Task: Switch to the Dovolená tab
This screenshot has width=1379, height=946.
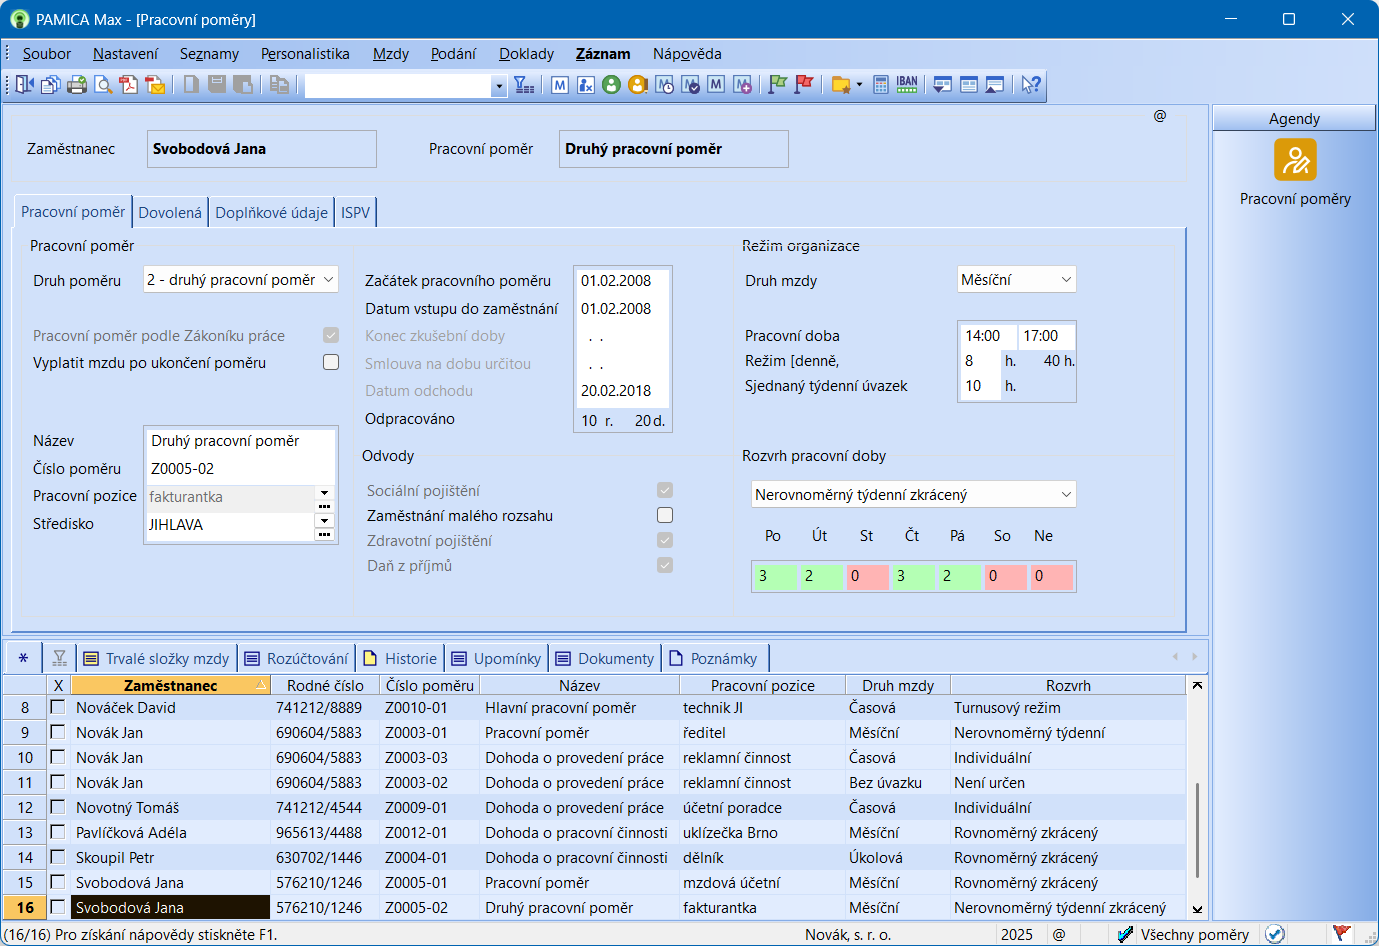Action: 170,212
